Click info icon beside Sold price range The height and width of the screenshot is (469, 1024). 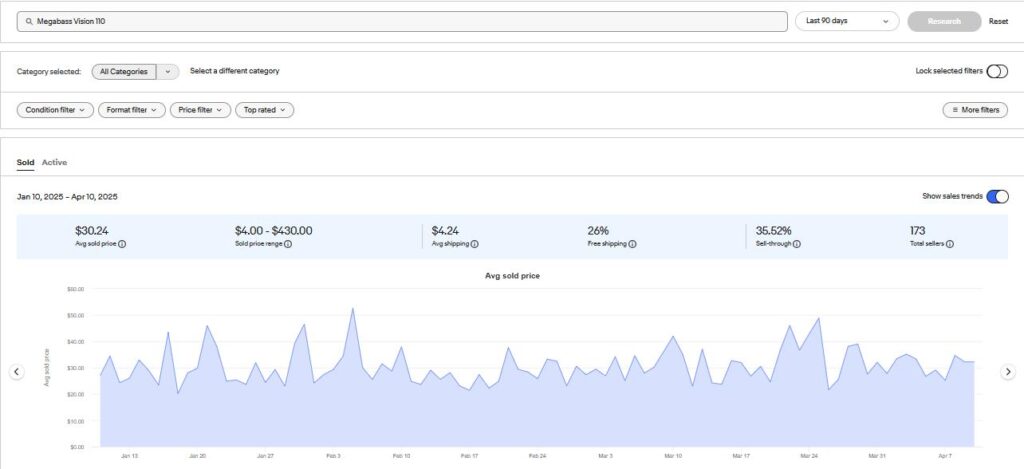pyautogui.click(x=288, y=244)
